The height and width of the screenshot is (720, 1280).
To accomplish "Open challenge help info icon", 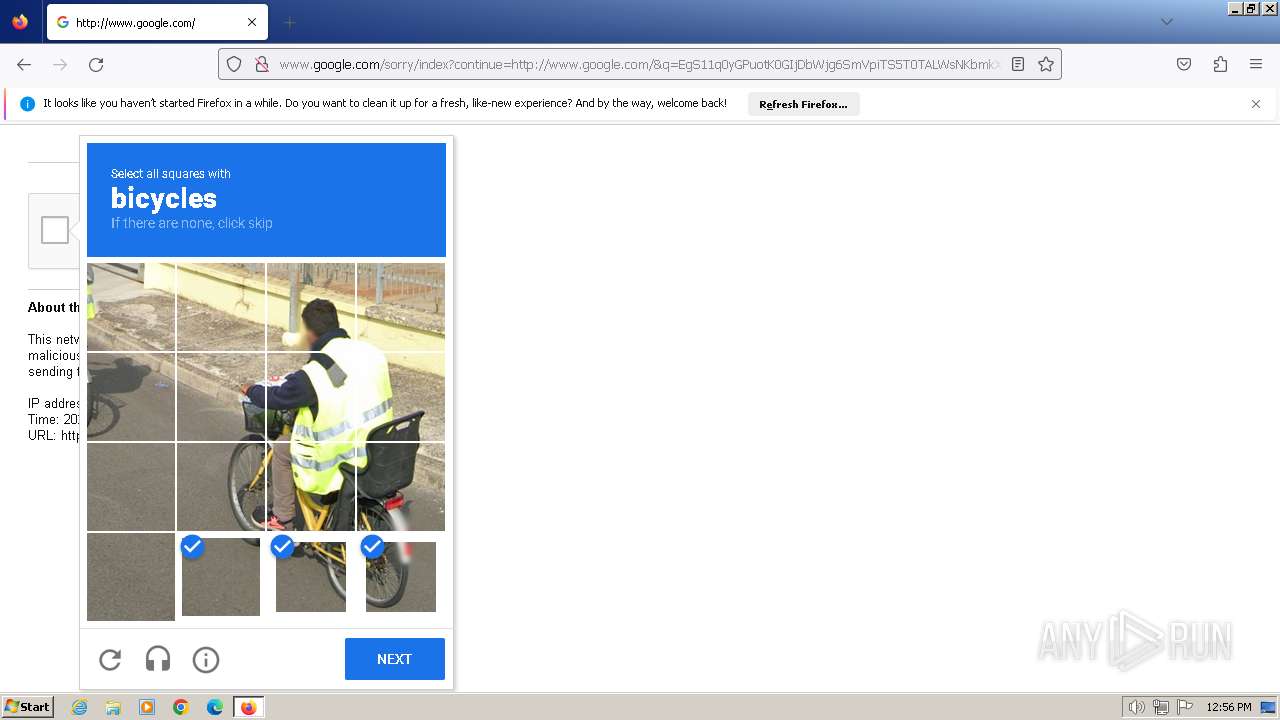I will point(206,659).
